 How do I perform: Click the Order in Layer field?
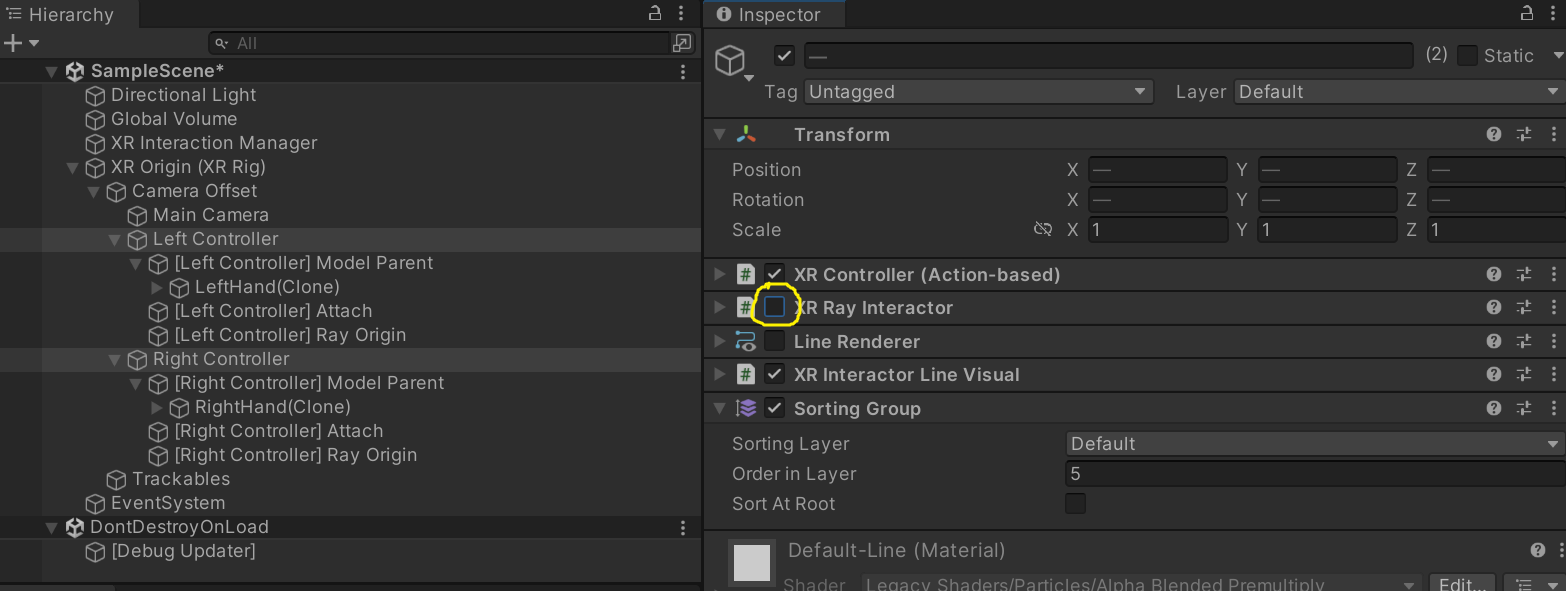[1316, 473]
